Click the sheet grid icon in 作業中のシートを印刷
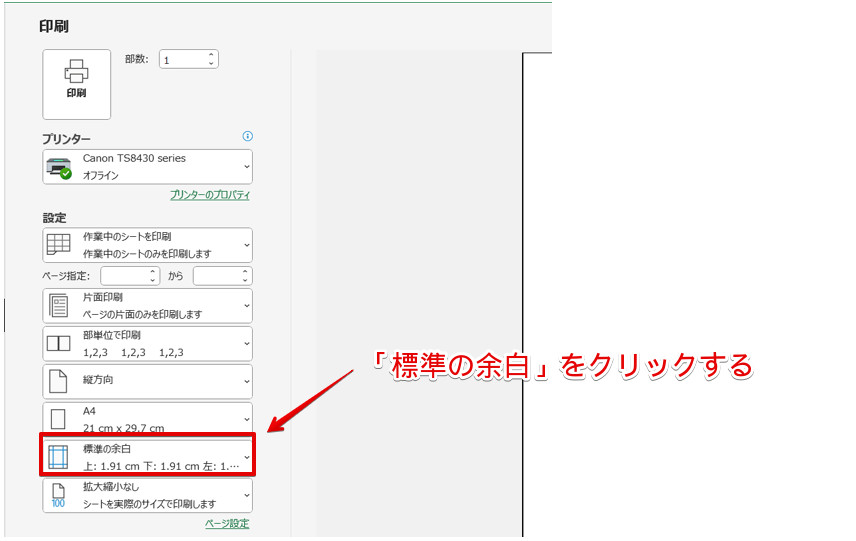Viewport: 856px width, 541px height. [x=58, y=245]
